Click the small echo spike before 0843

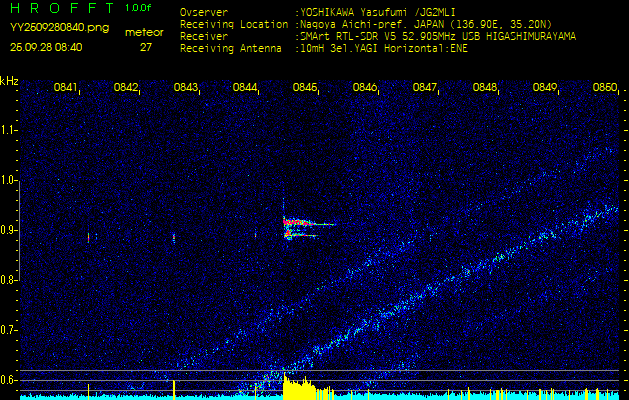point(174,238)
